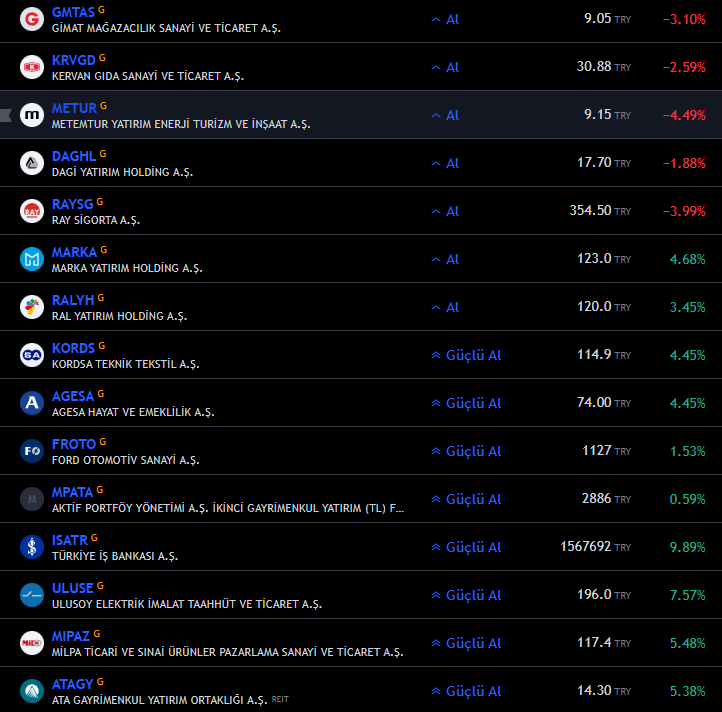The height and width of the screenshot is (712, 722).
Task: Click the 354.50 TRY price value
Action: tap(600, 211)
